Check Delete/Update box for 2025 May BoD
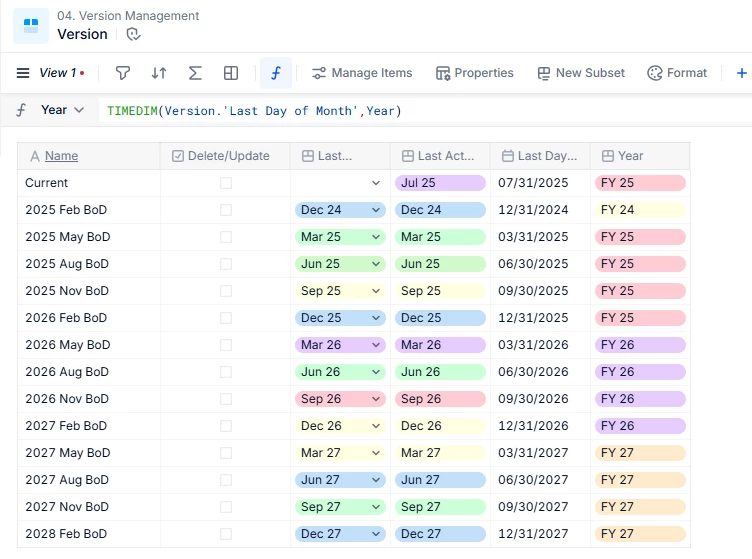The width and height of the screenshot is (752, 559). [226, 237]
